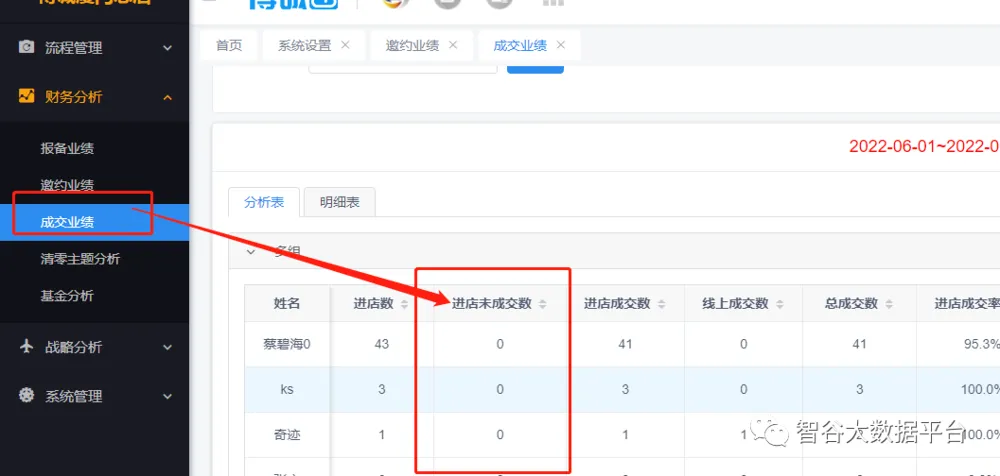Click the 战略分析 airplane icon in sidebar
Image resolution: width=1000 pixels, height=476 pixels.
coord(27,347)
